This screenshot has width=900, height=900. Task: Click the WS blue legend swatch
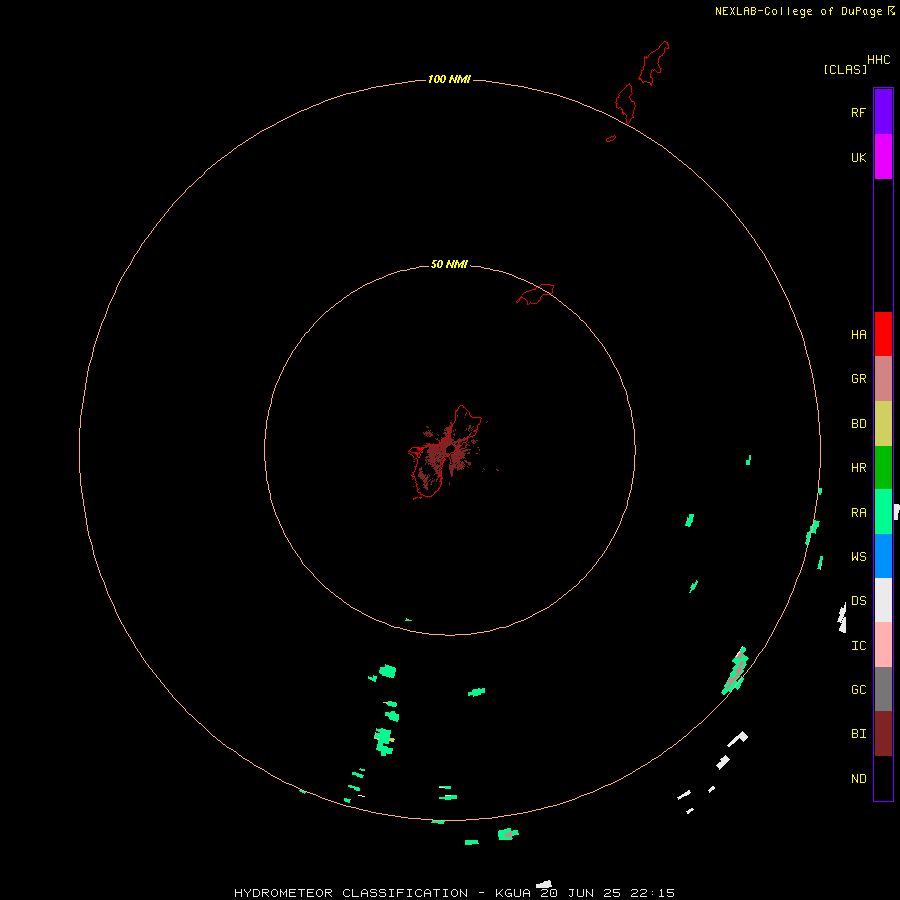[x=883, y=556]
